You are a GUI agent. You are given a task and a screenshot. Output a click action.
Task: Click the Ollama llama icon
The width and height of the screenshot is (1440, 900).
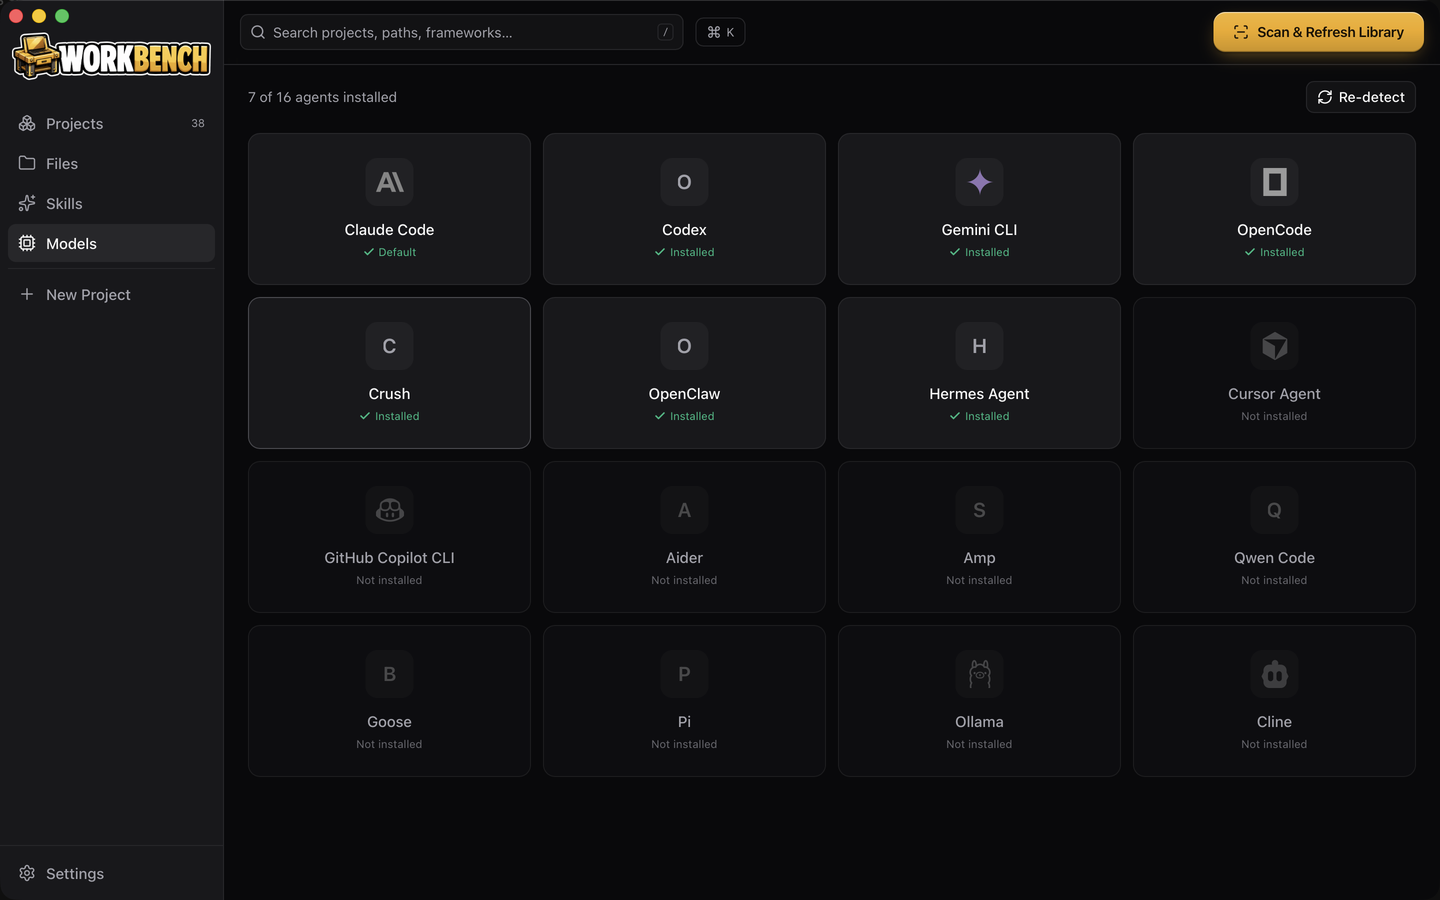pyautogui.click(x=979, y=674)
